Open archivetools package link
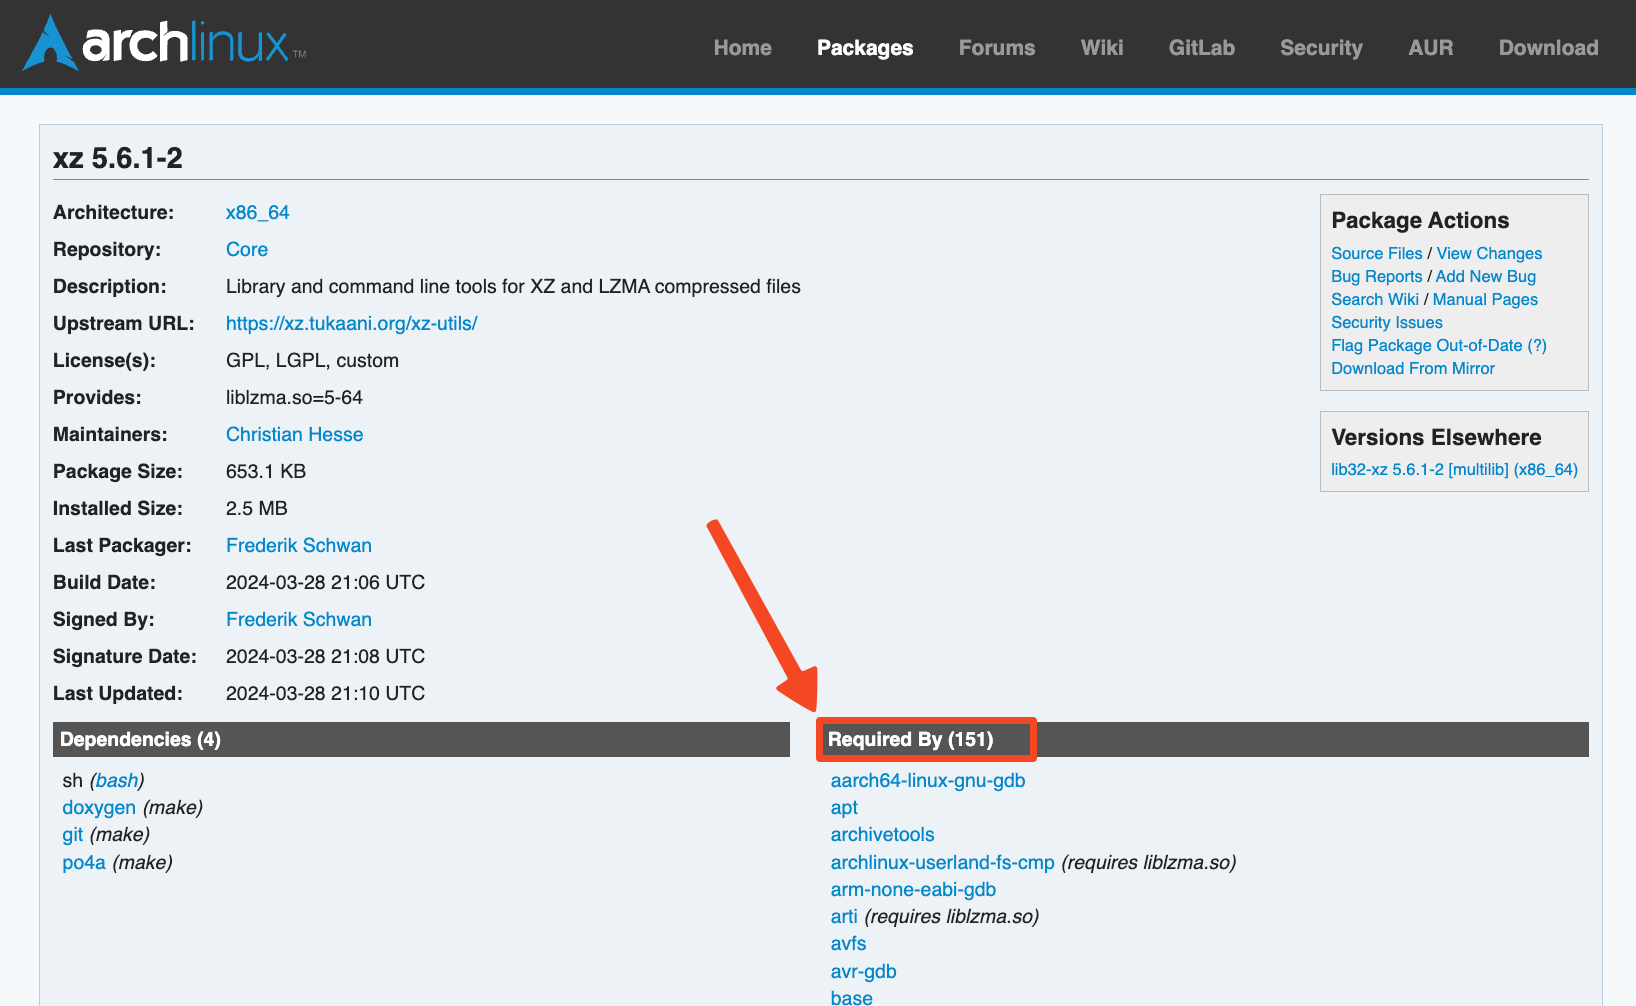Screen dimensions: 1636x1006 [x=882, y=835]
